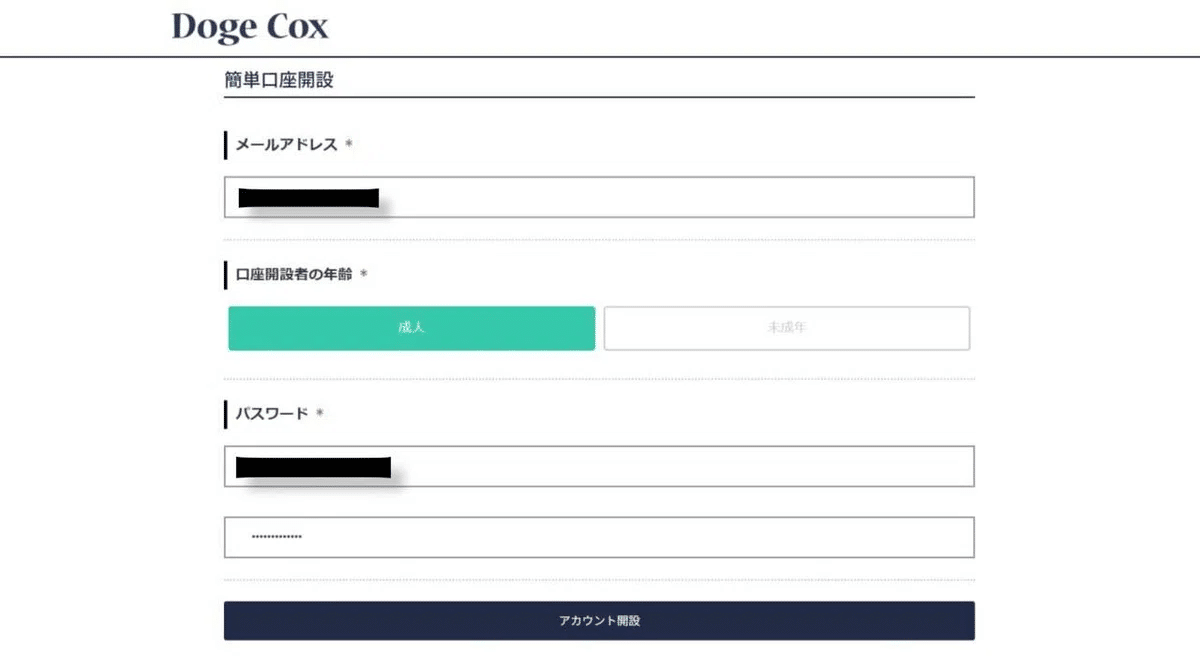Click the asterisk beside パスワード

point(320,413)
